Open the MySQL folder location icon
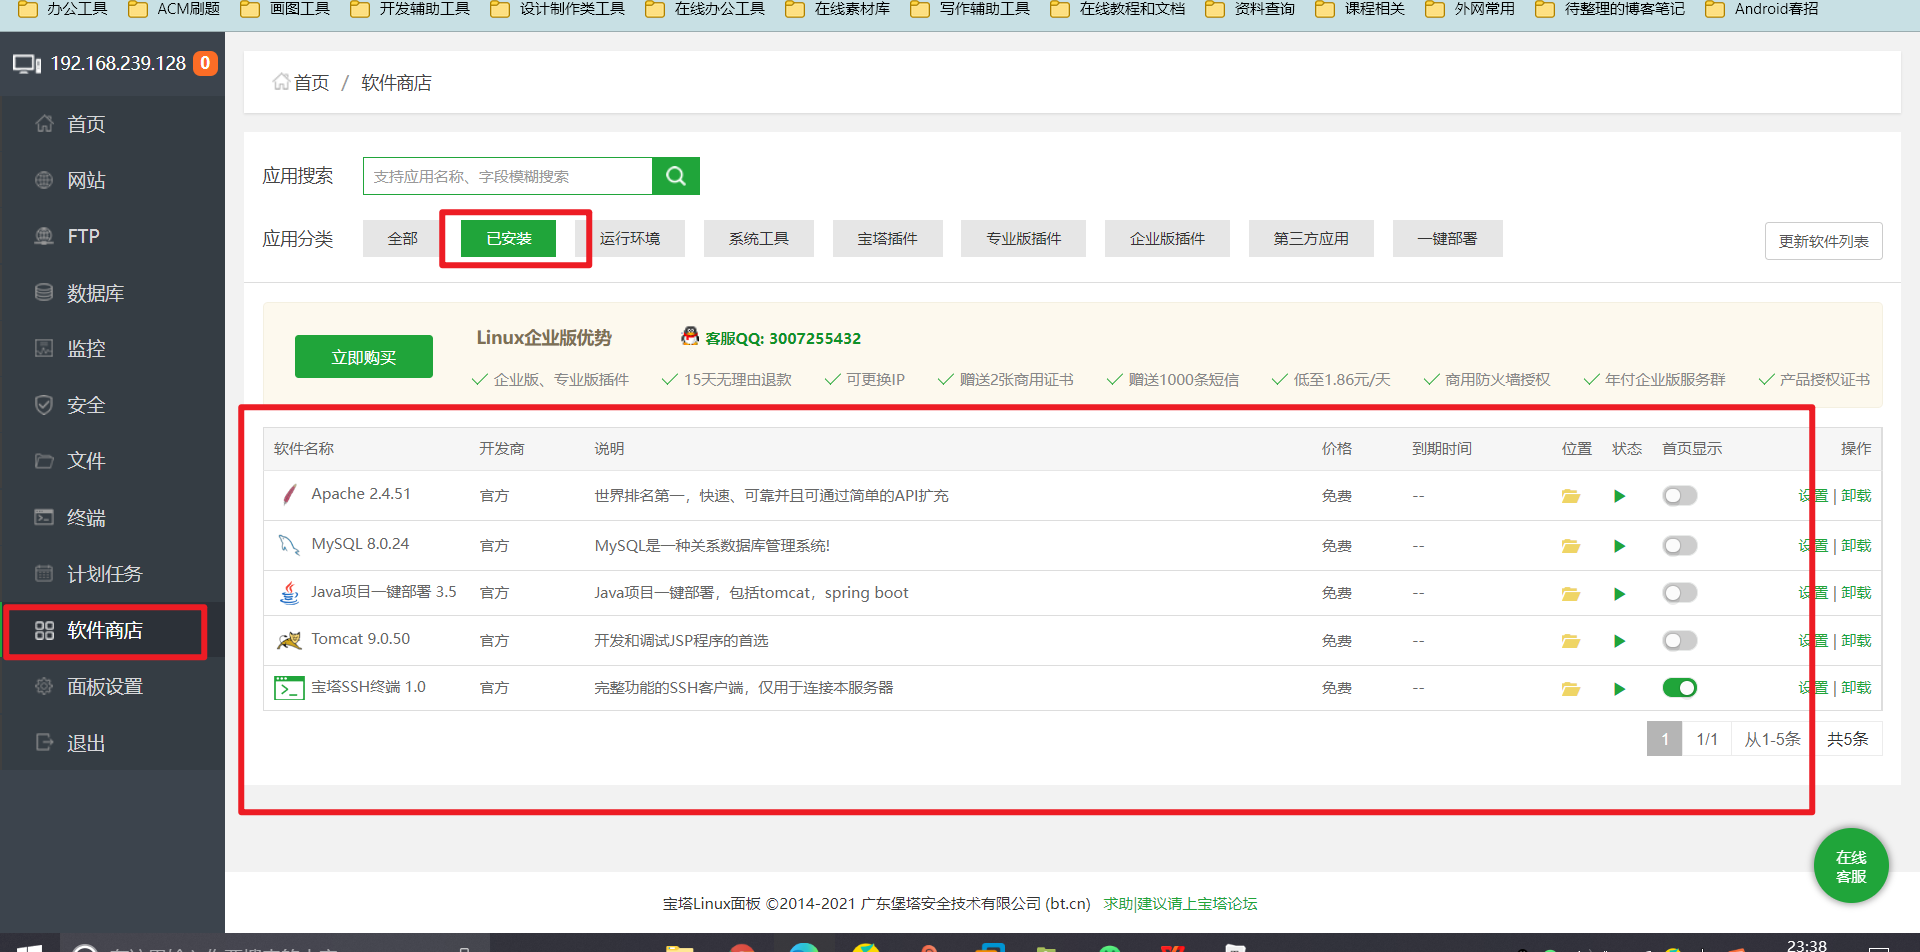Image resolution: width=1920 pixels, height=952 pixels. [1570, 546]
